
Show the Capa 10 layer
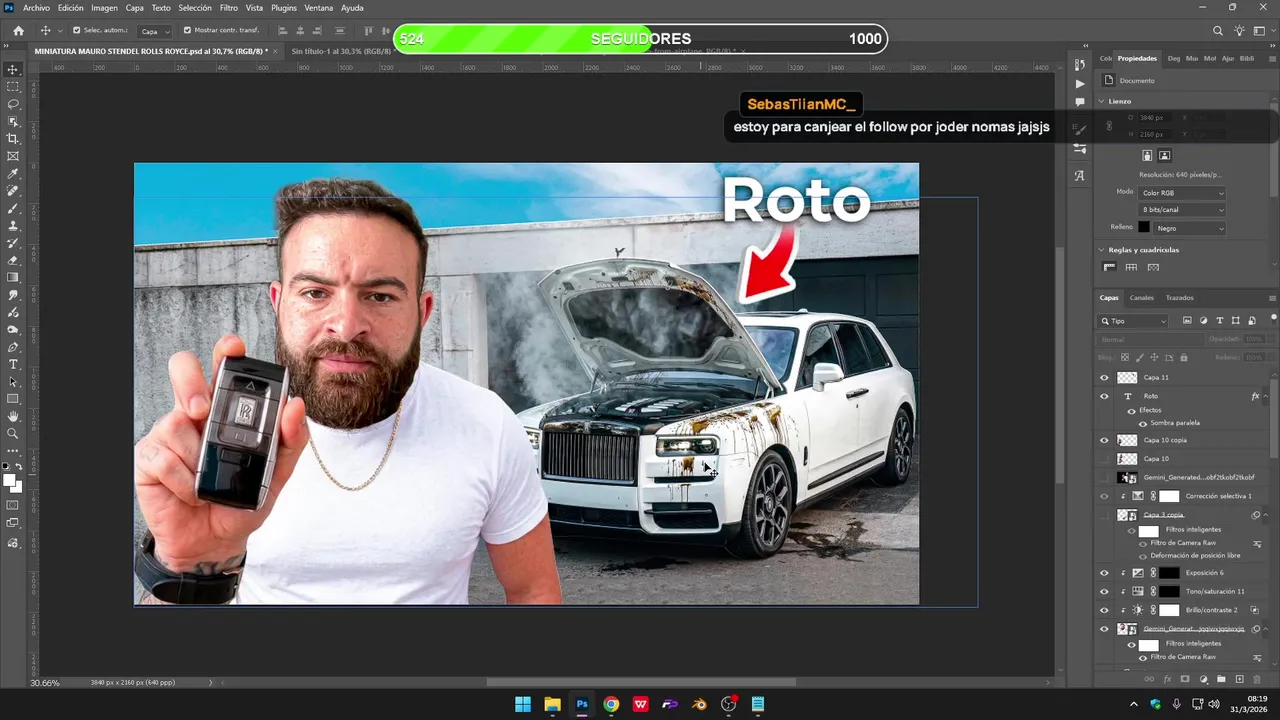1104,458
